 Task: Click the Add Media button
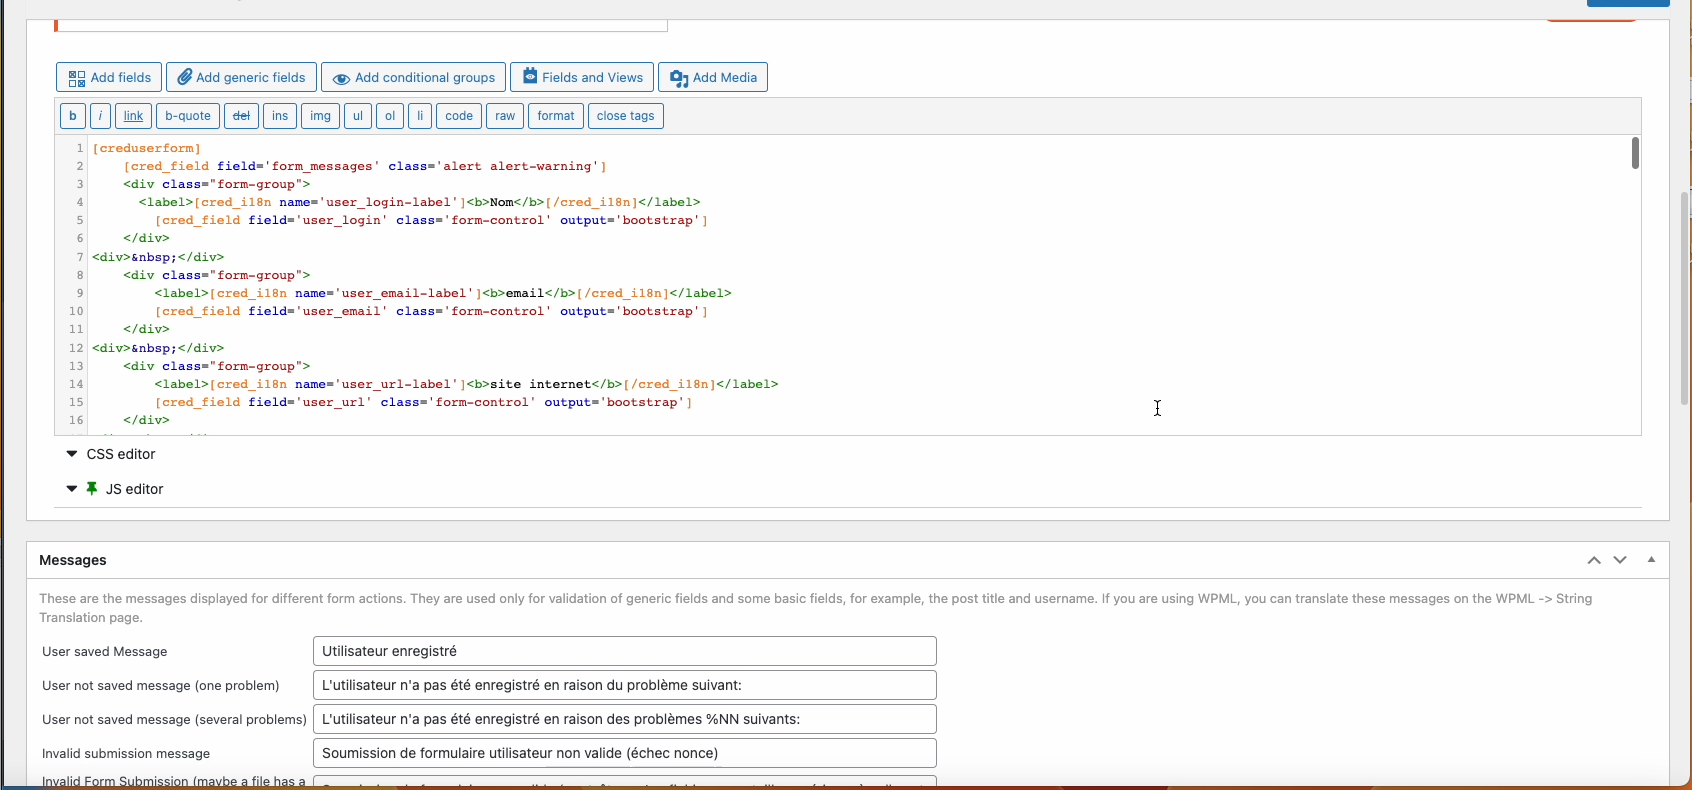click(x=713, y=77)
